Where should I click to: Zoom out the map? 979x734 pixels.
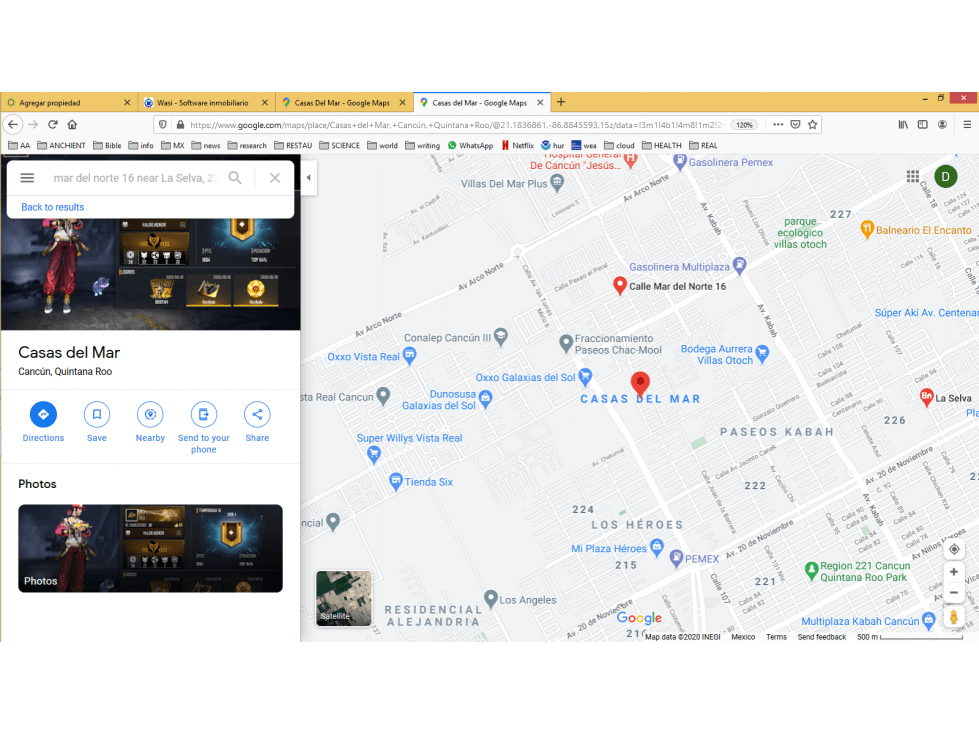click(x=954, y=593)
